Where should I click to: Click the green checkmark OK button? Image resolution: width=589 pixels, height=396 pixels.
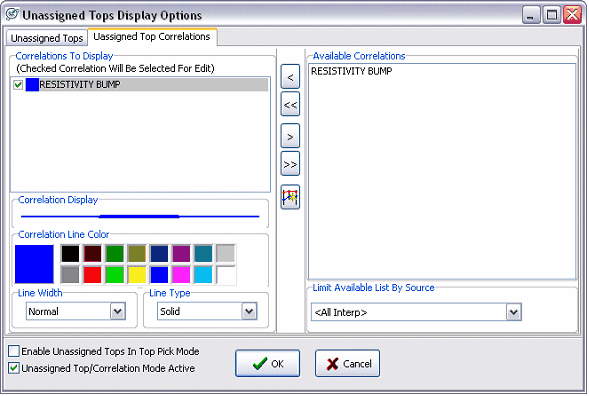tap(267, 363)
